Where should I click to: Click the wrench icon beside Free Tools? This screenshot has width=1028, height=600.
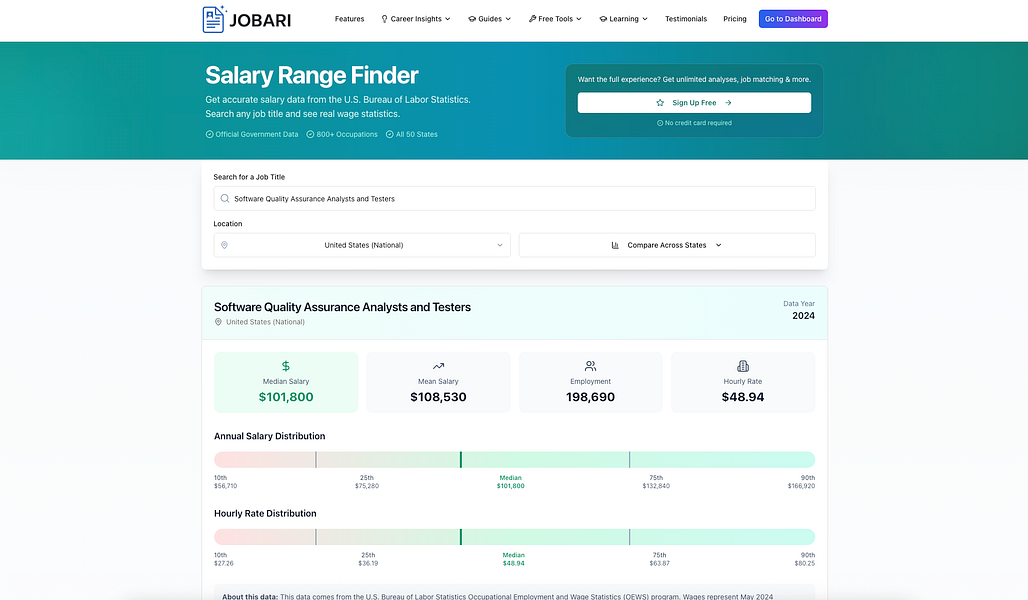tap(532, 19)
